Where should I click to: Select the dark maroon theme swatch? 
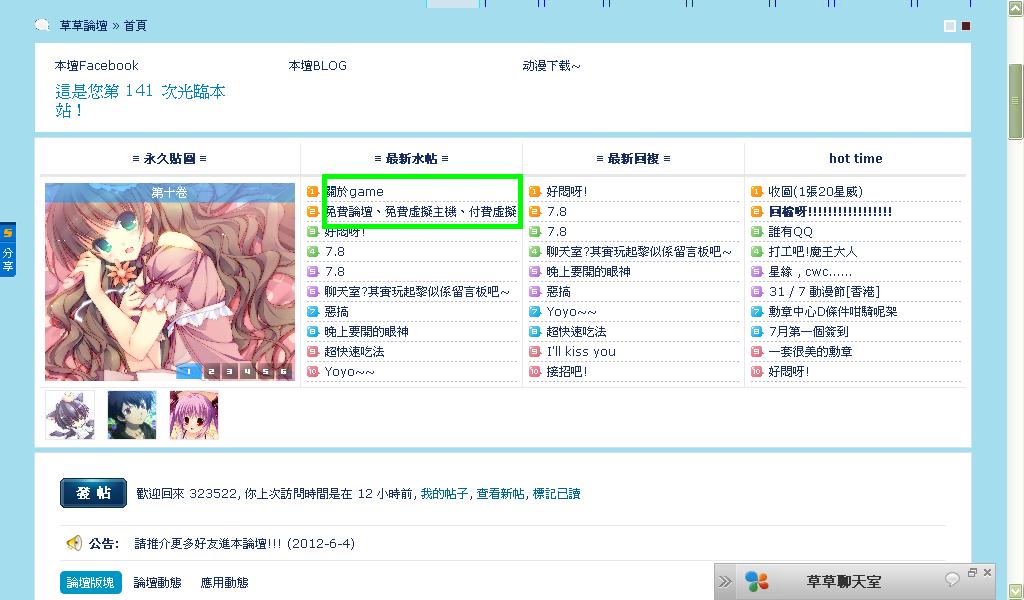(x=966, y=25)
